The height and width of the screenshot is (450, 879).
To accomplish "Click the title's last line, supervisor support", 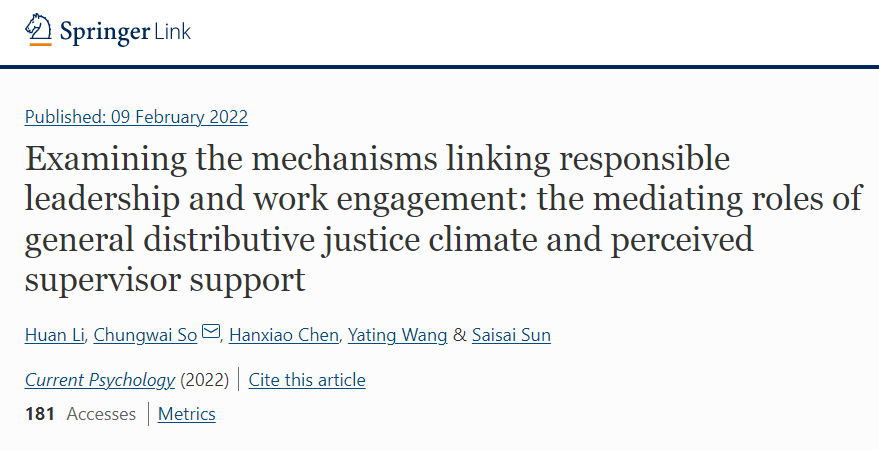I will pos(165,278).
